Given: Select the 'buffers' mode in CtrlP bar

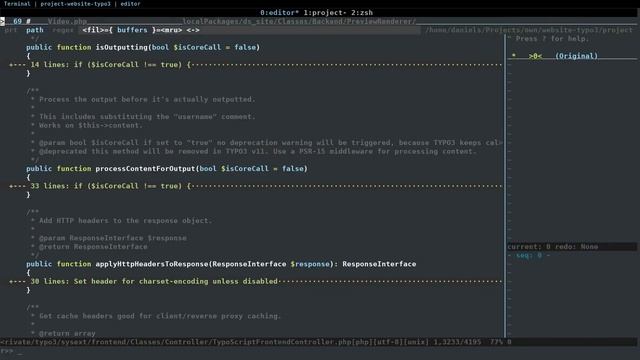Looking at the screenshot, I should click(132, 30).
